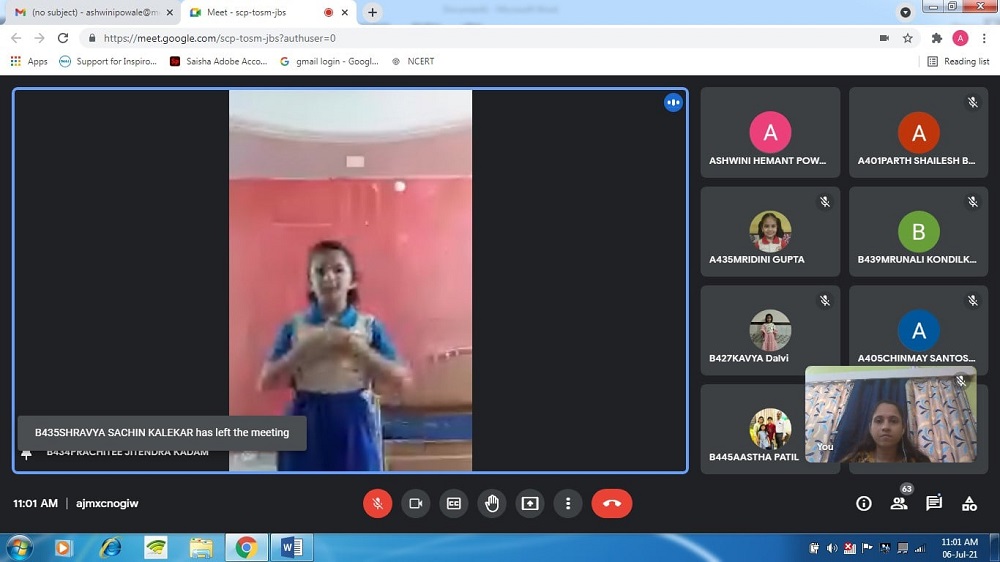Open the three-dot more options menu

click(x=567, y=503)
